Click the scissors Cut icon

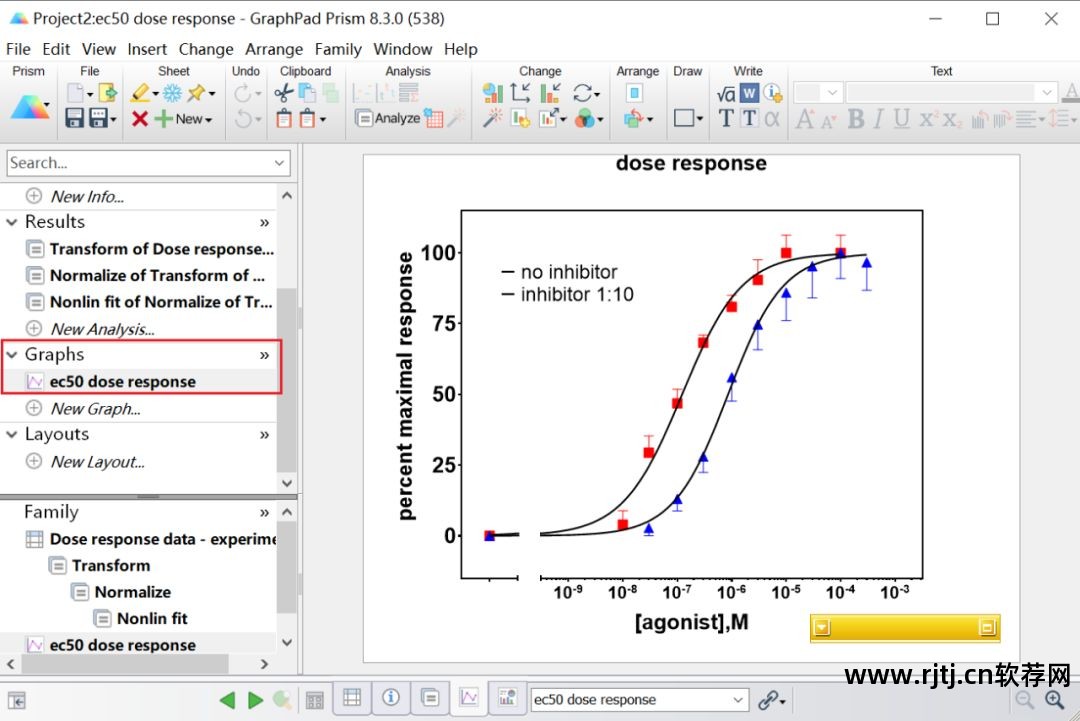tap(283, 93)
